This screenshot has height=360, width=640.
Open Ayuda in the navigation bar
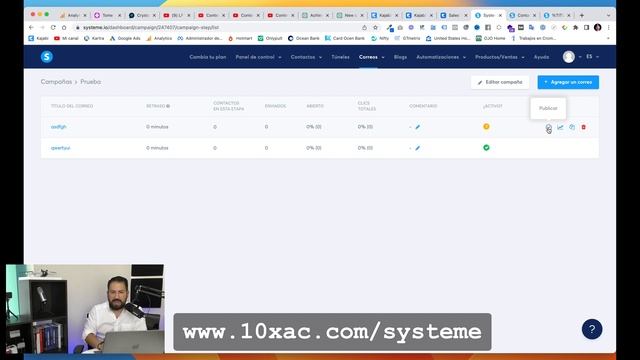[541, 57]
